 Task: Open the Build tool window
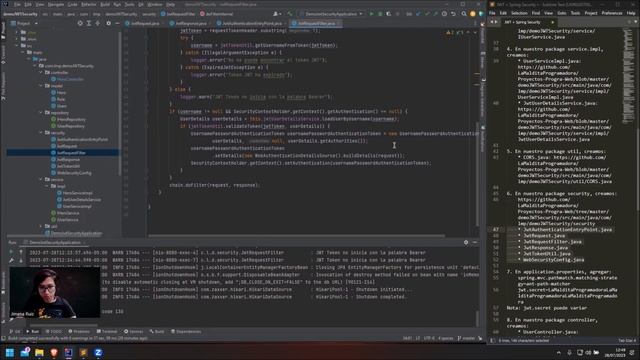coord(157,331)
